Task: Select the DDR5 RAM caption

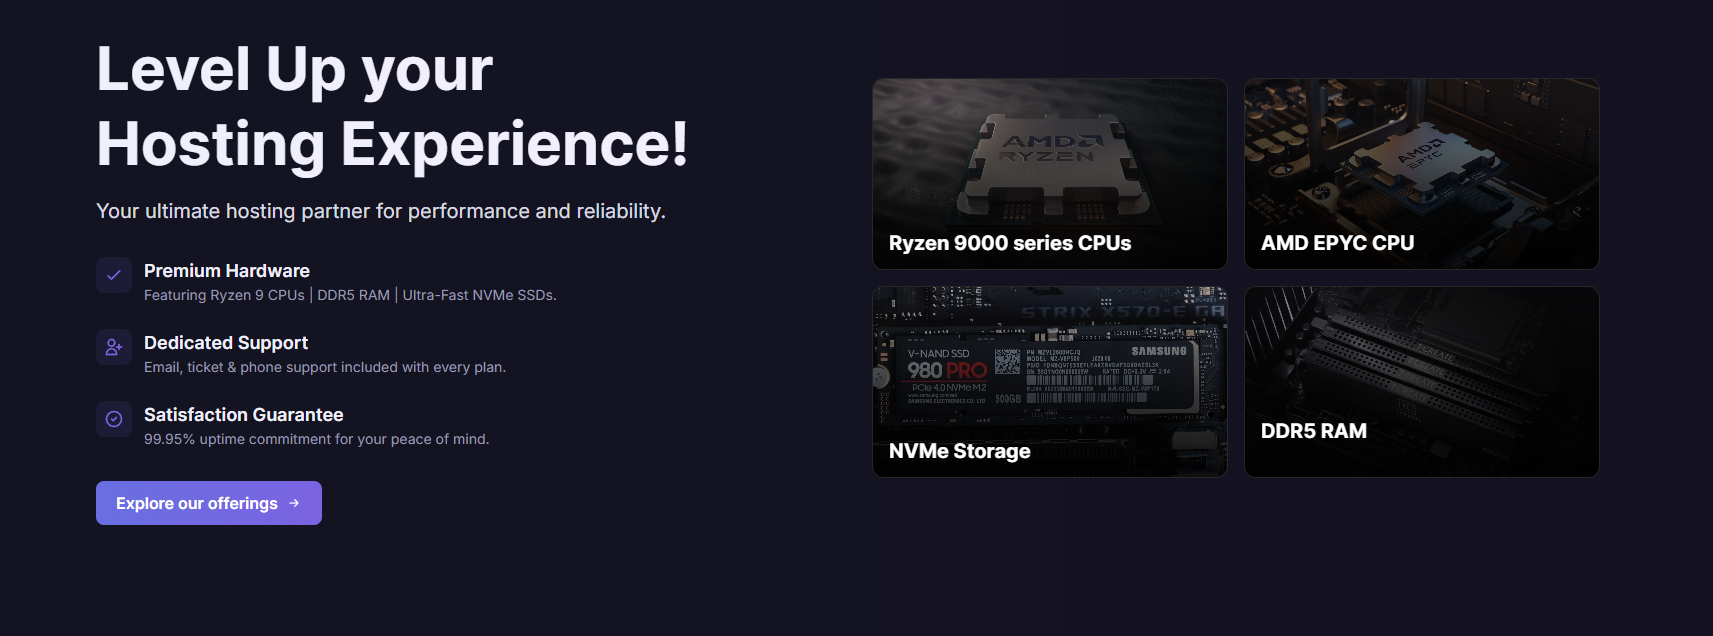Action: click(x=1313, y=431)
